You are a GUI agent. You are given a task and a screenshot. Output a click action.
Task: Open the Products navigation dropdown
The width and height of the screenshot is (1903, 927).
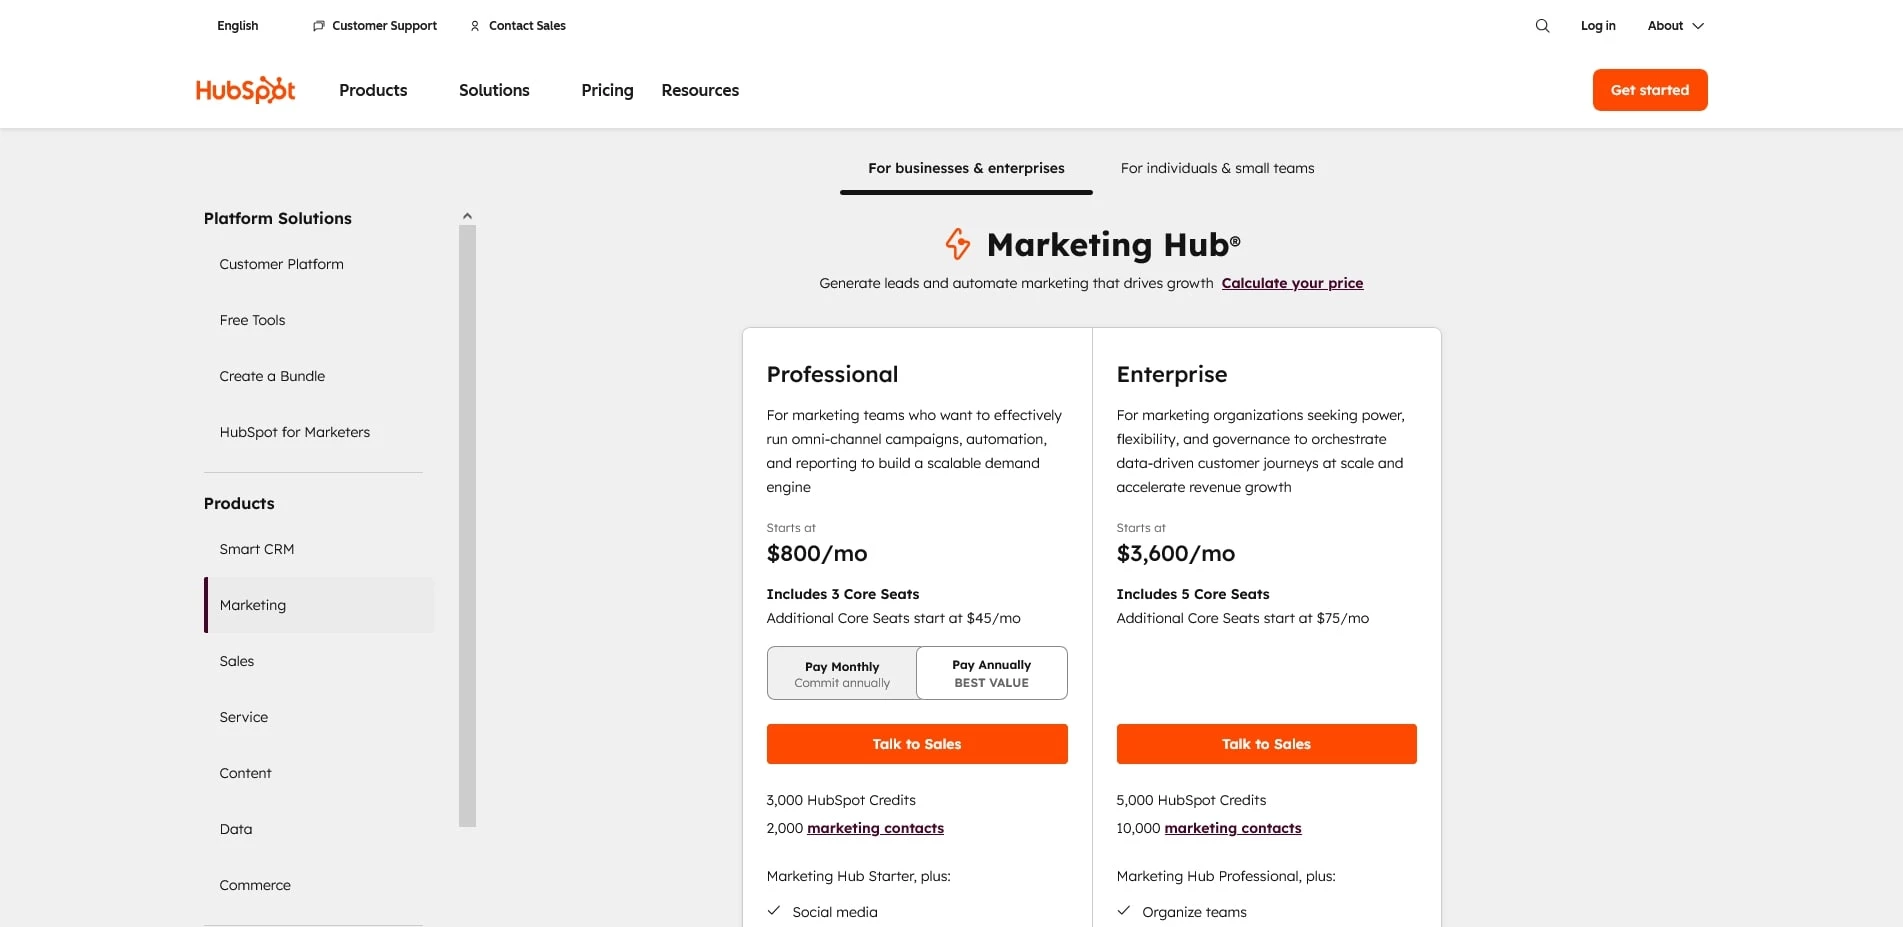point(372,90)
